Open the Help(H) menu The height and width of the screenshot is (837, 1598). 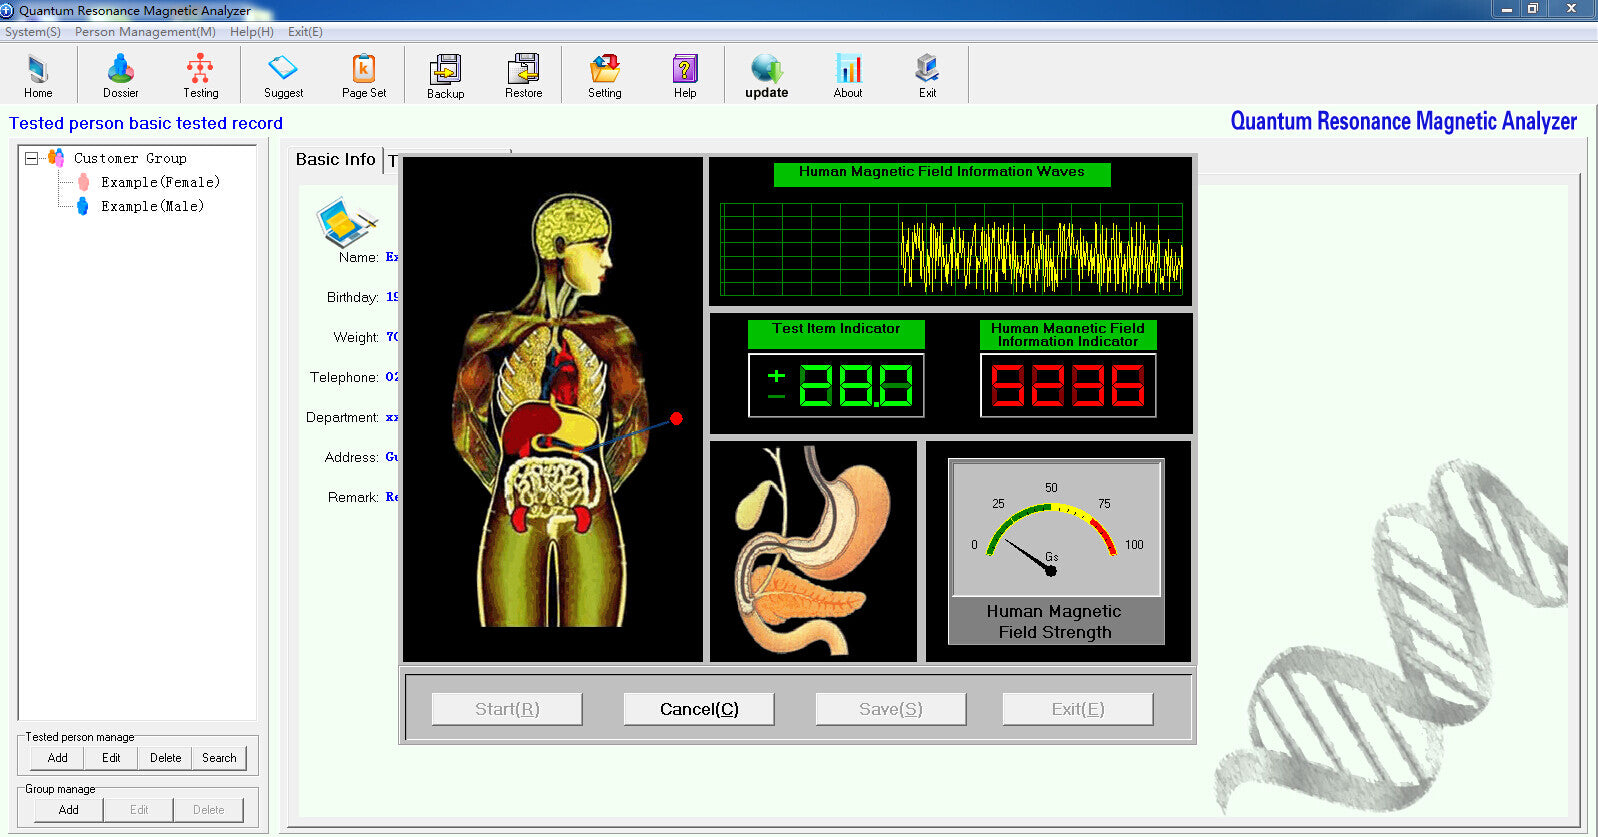(252, 32)
